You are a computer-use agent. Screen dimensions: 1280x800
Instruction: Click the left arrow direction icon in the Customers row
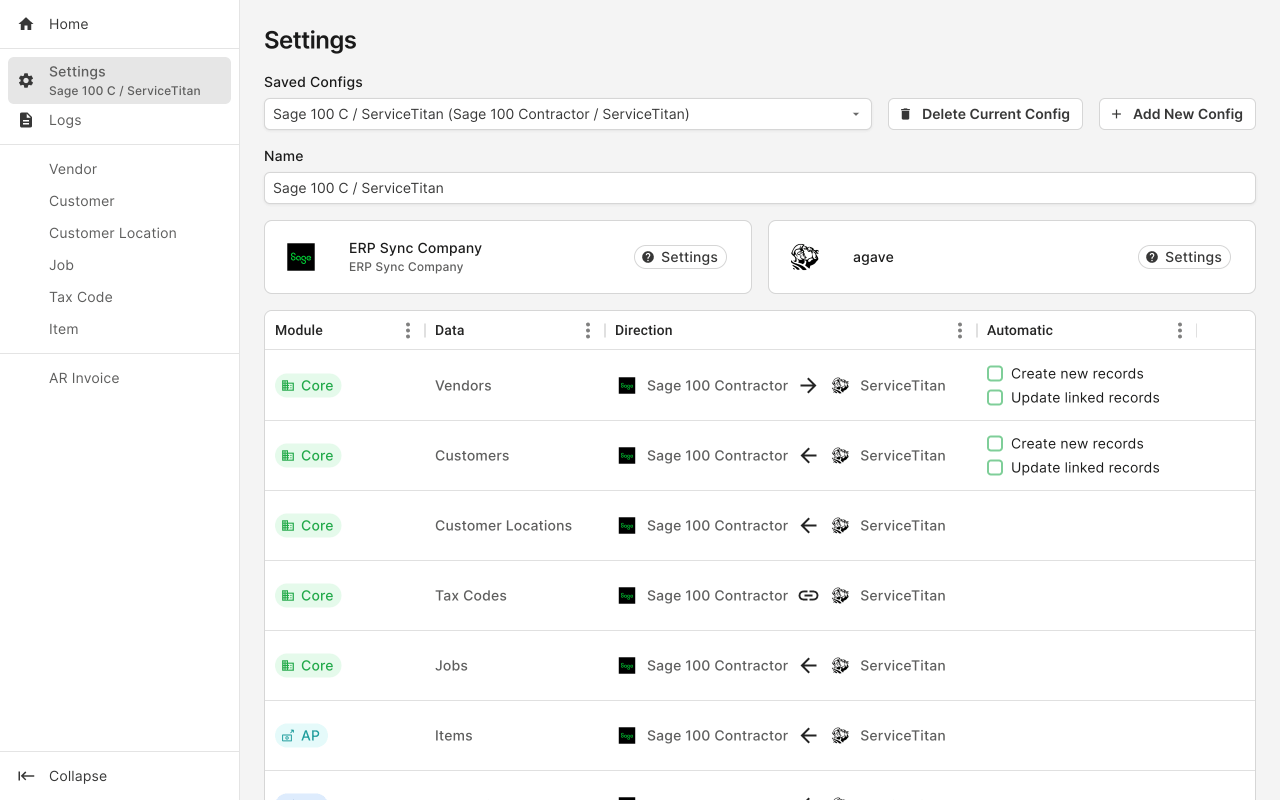pos(809,455)
